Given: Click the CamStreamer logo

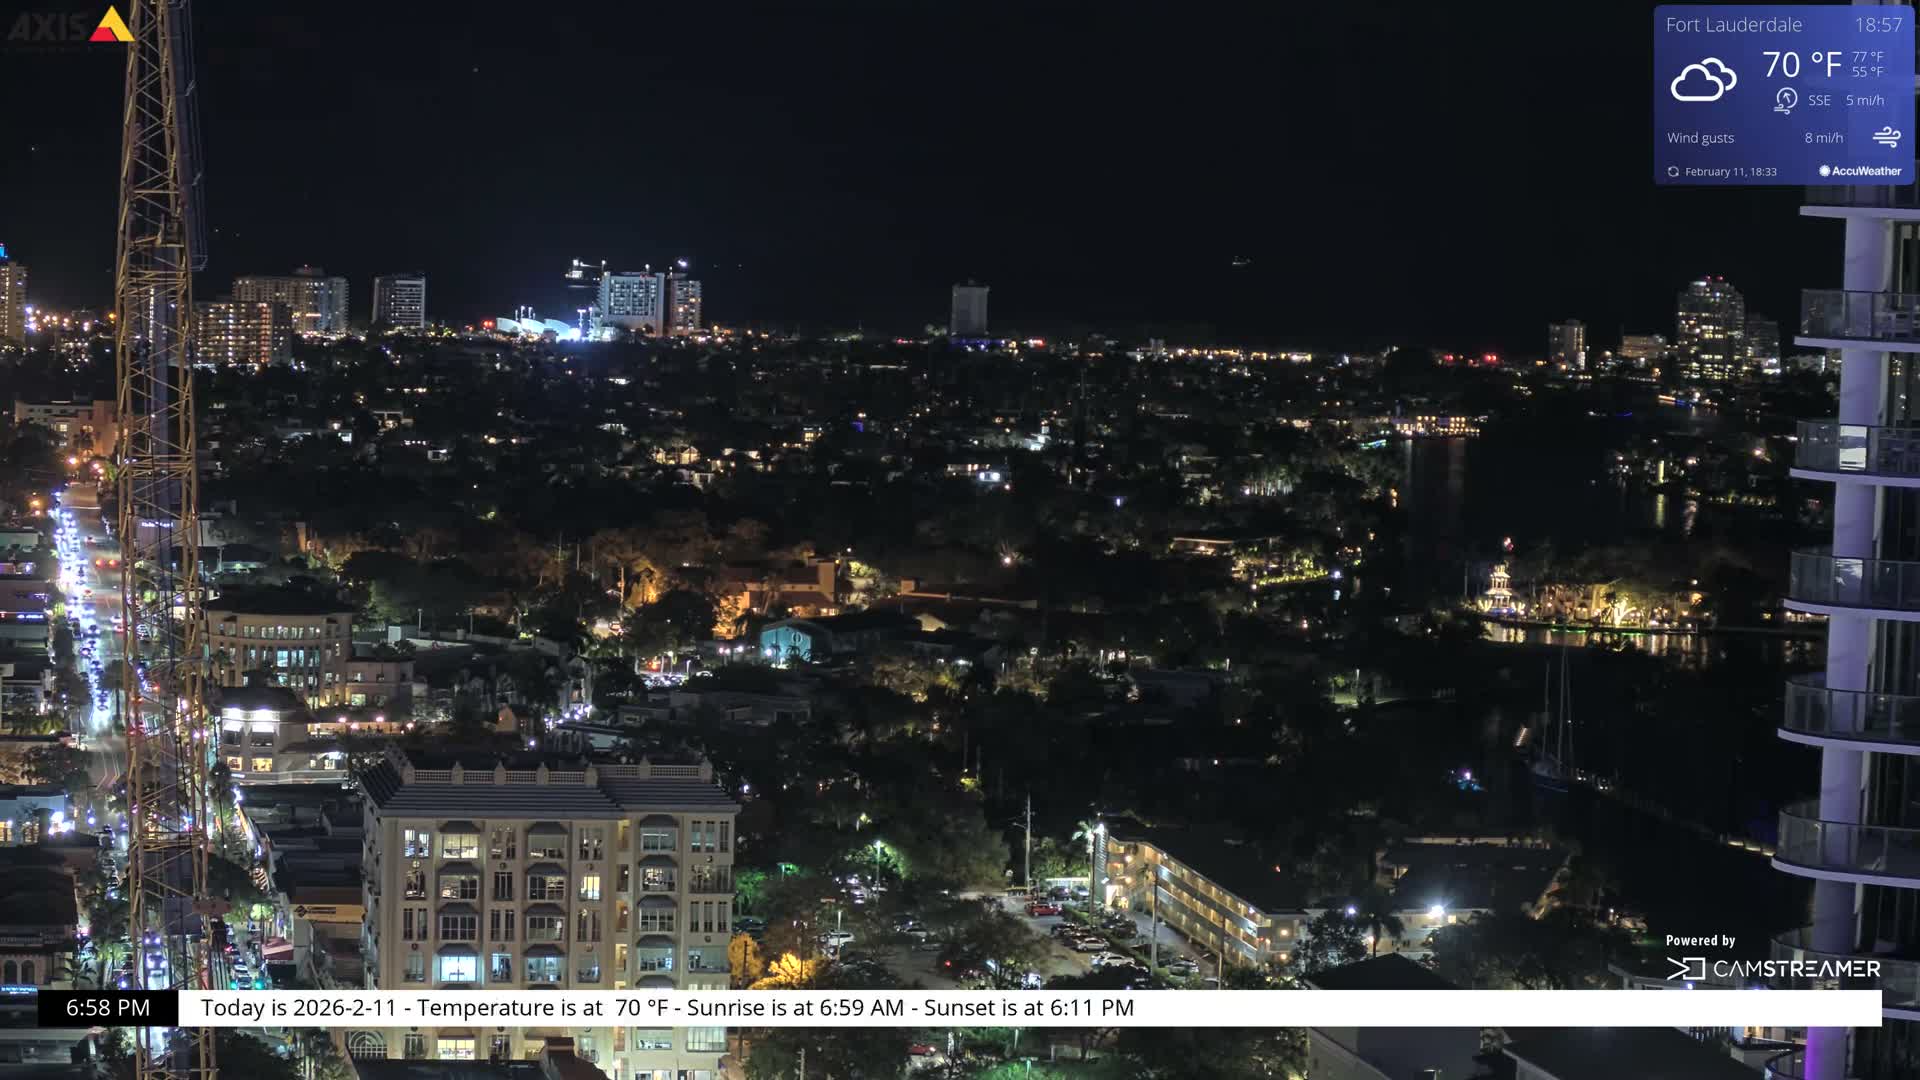Looking at the screenshot, I should pos(1773,968).
